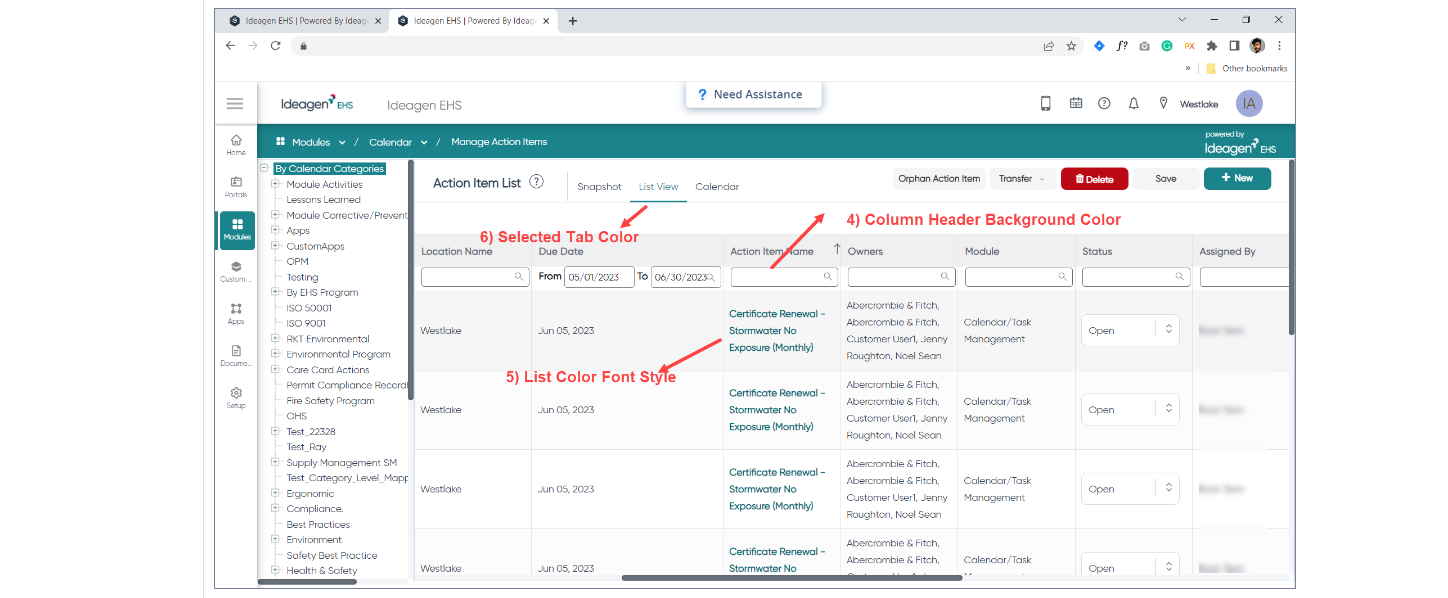This screenshot has width=1448, height=598.
Task: Click the location pin icon
Action: [x=1163, y=103]
